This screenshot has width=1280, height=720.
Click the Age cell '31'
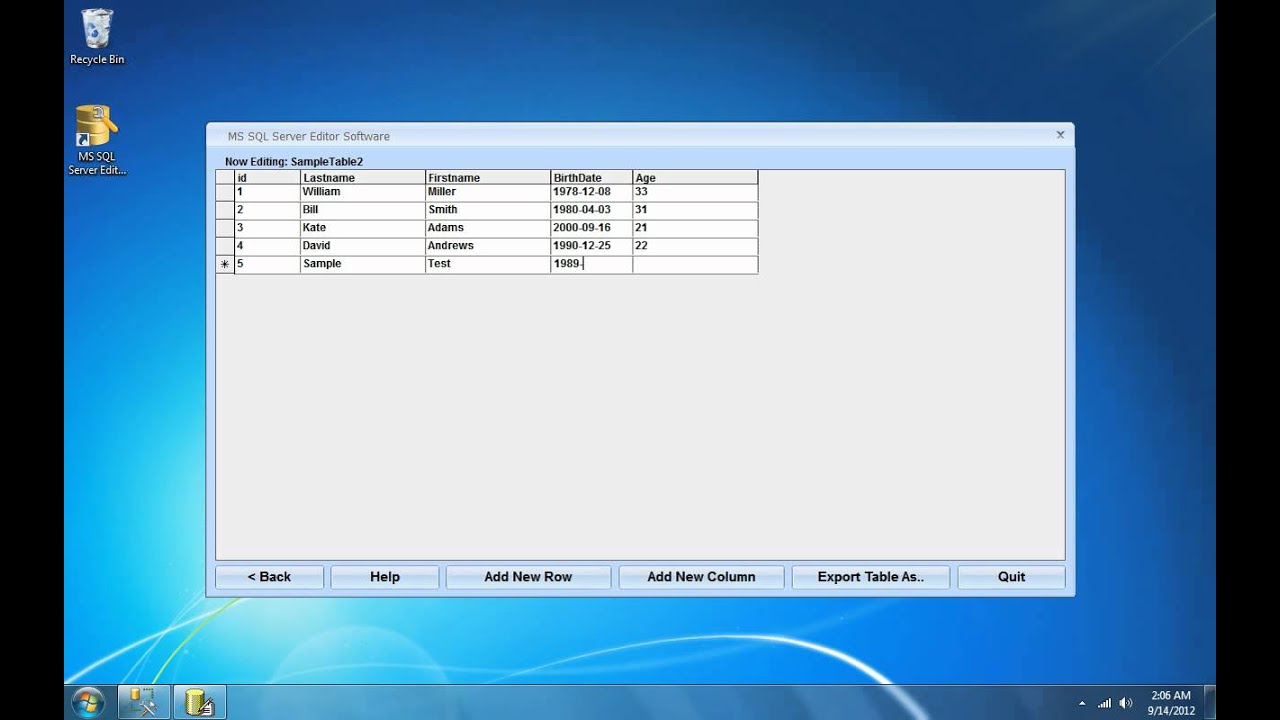pyautogui.click(x=695, y=210)
